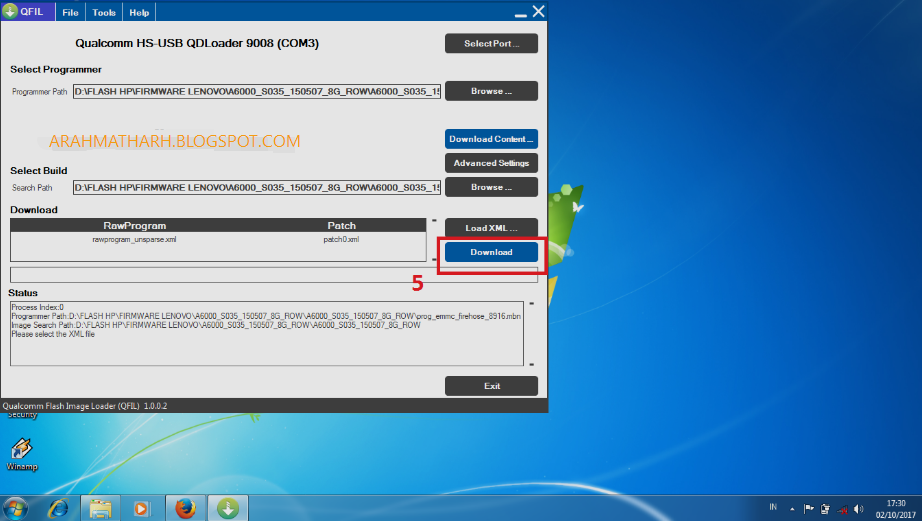Click the Qualcomm HS-USB QDLoader 9008 (COM3) label

coord(197,43)
